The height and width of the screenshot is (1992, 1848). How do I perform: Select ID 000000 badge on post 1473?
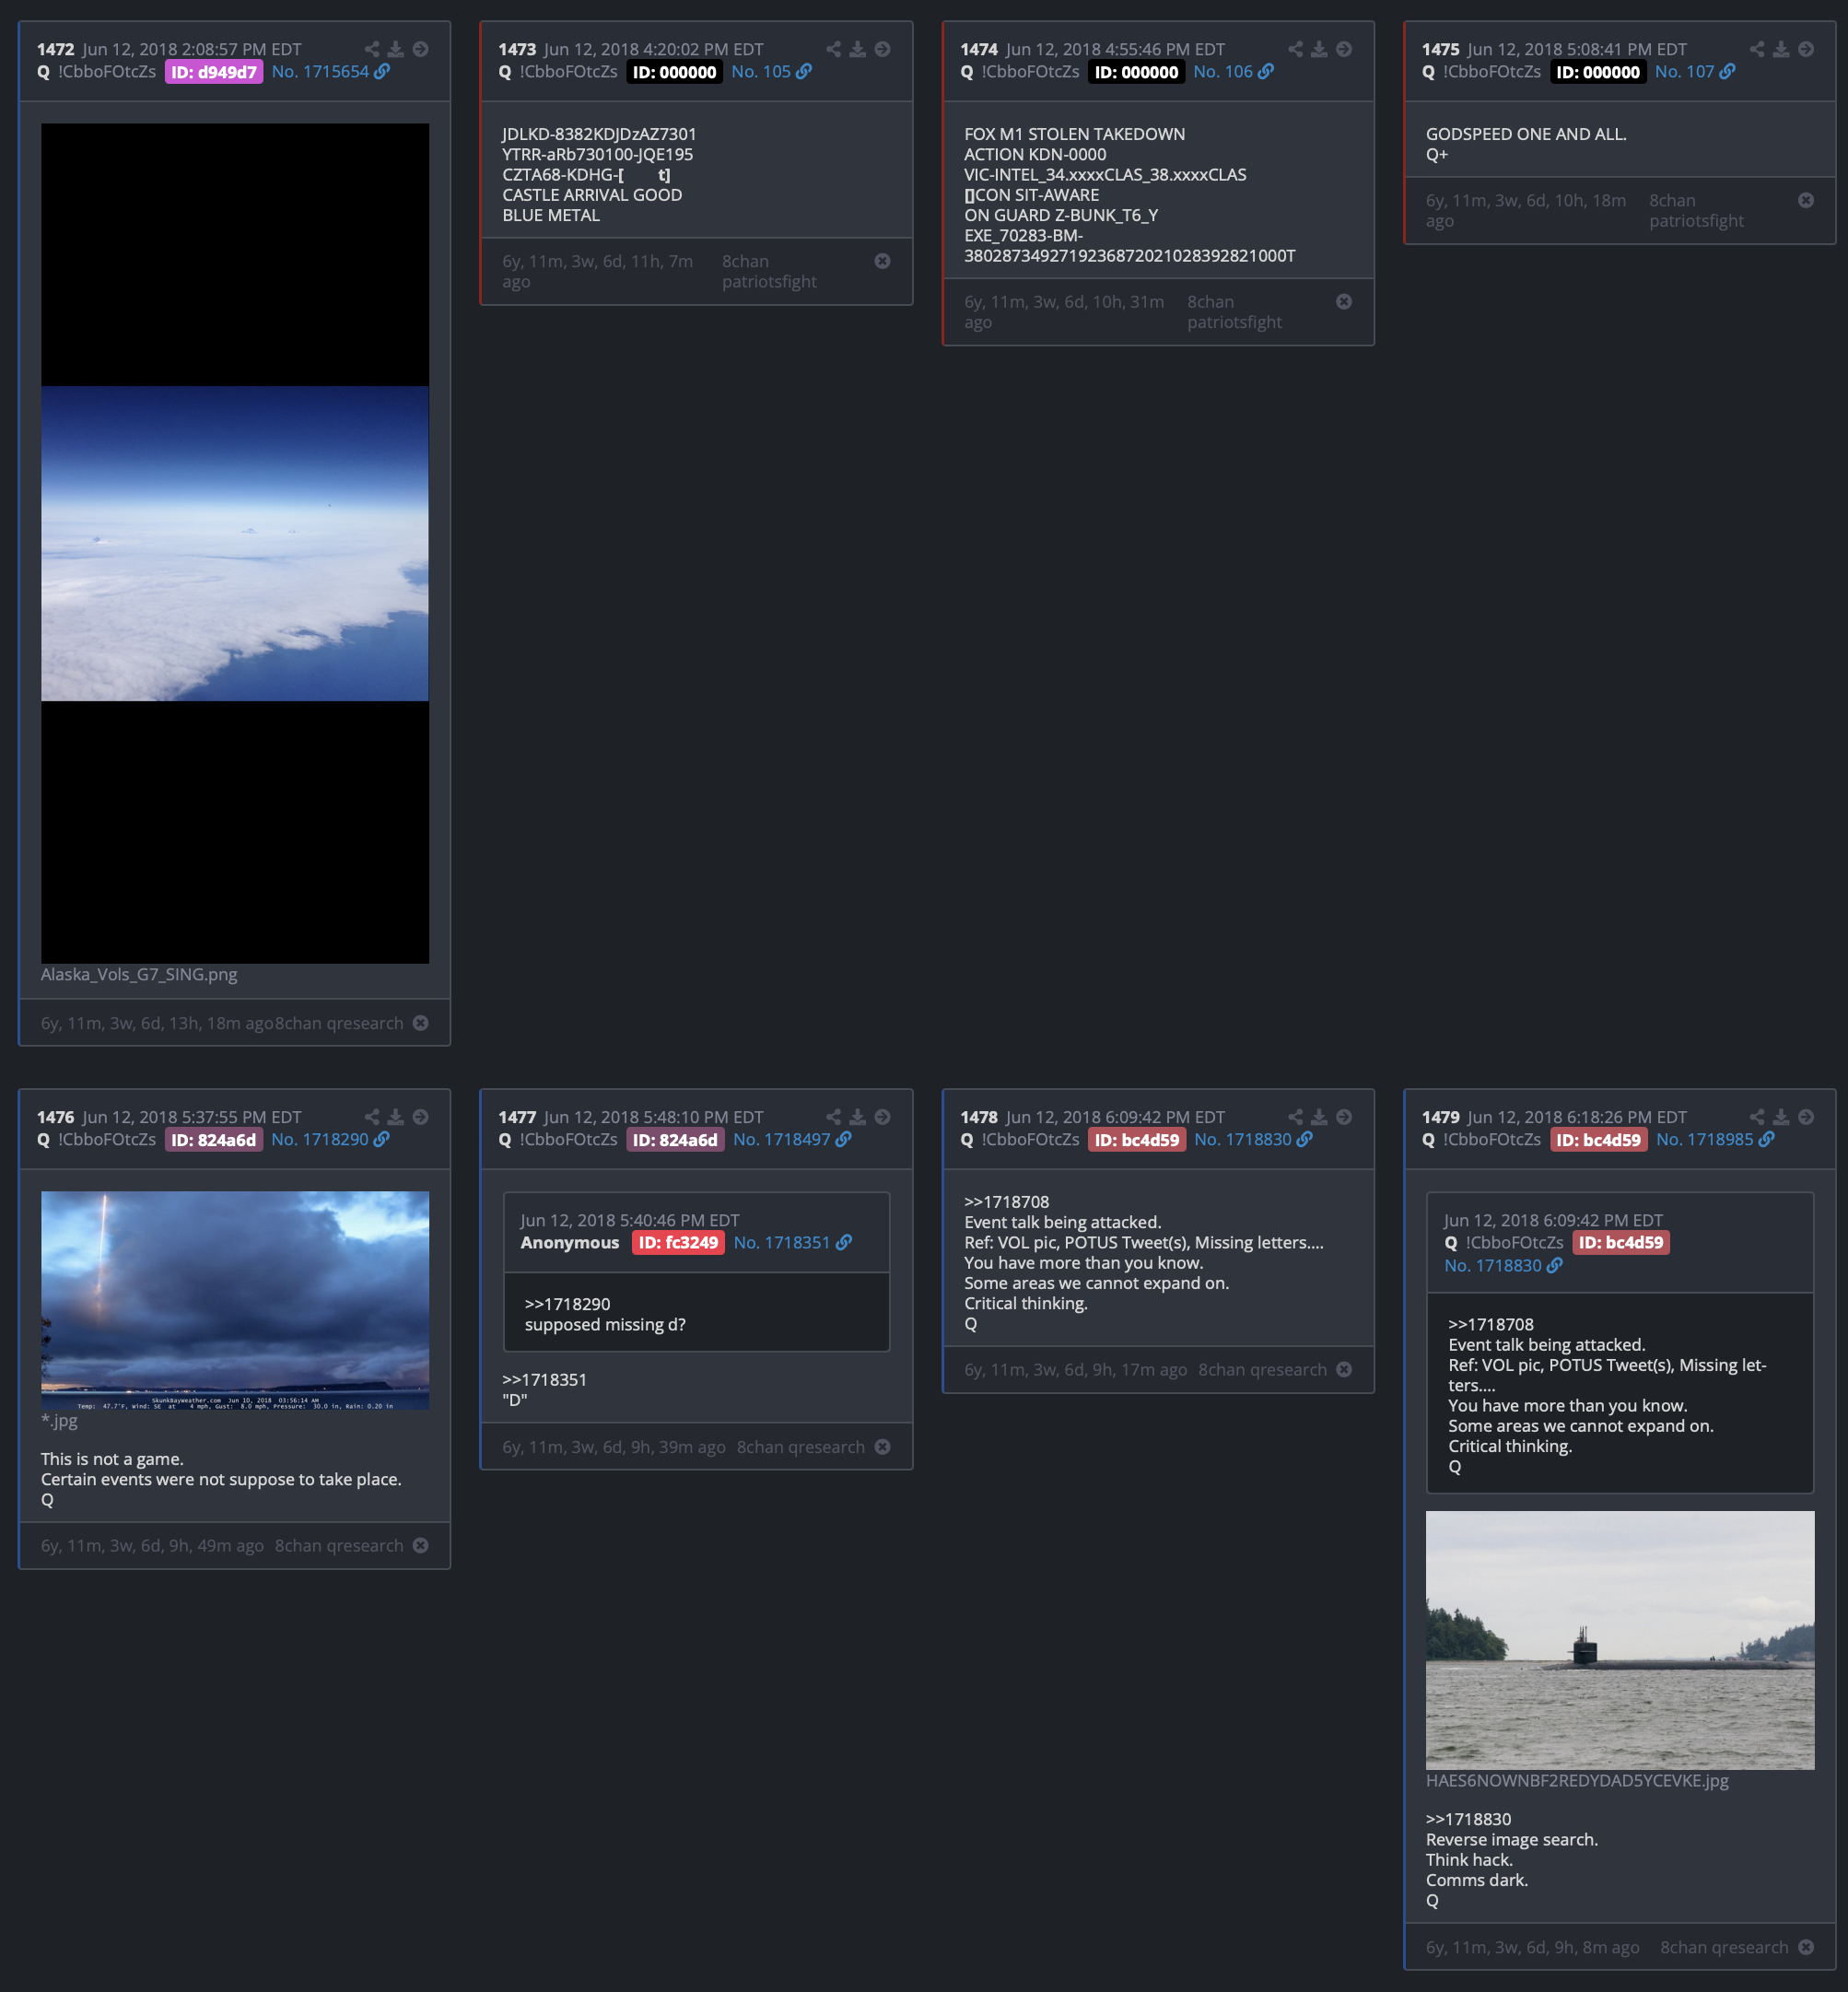(675, 72)
